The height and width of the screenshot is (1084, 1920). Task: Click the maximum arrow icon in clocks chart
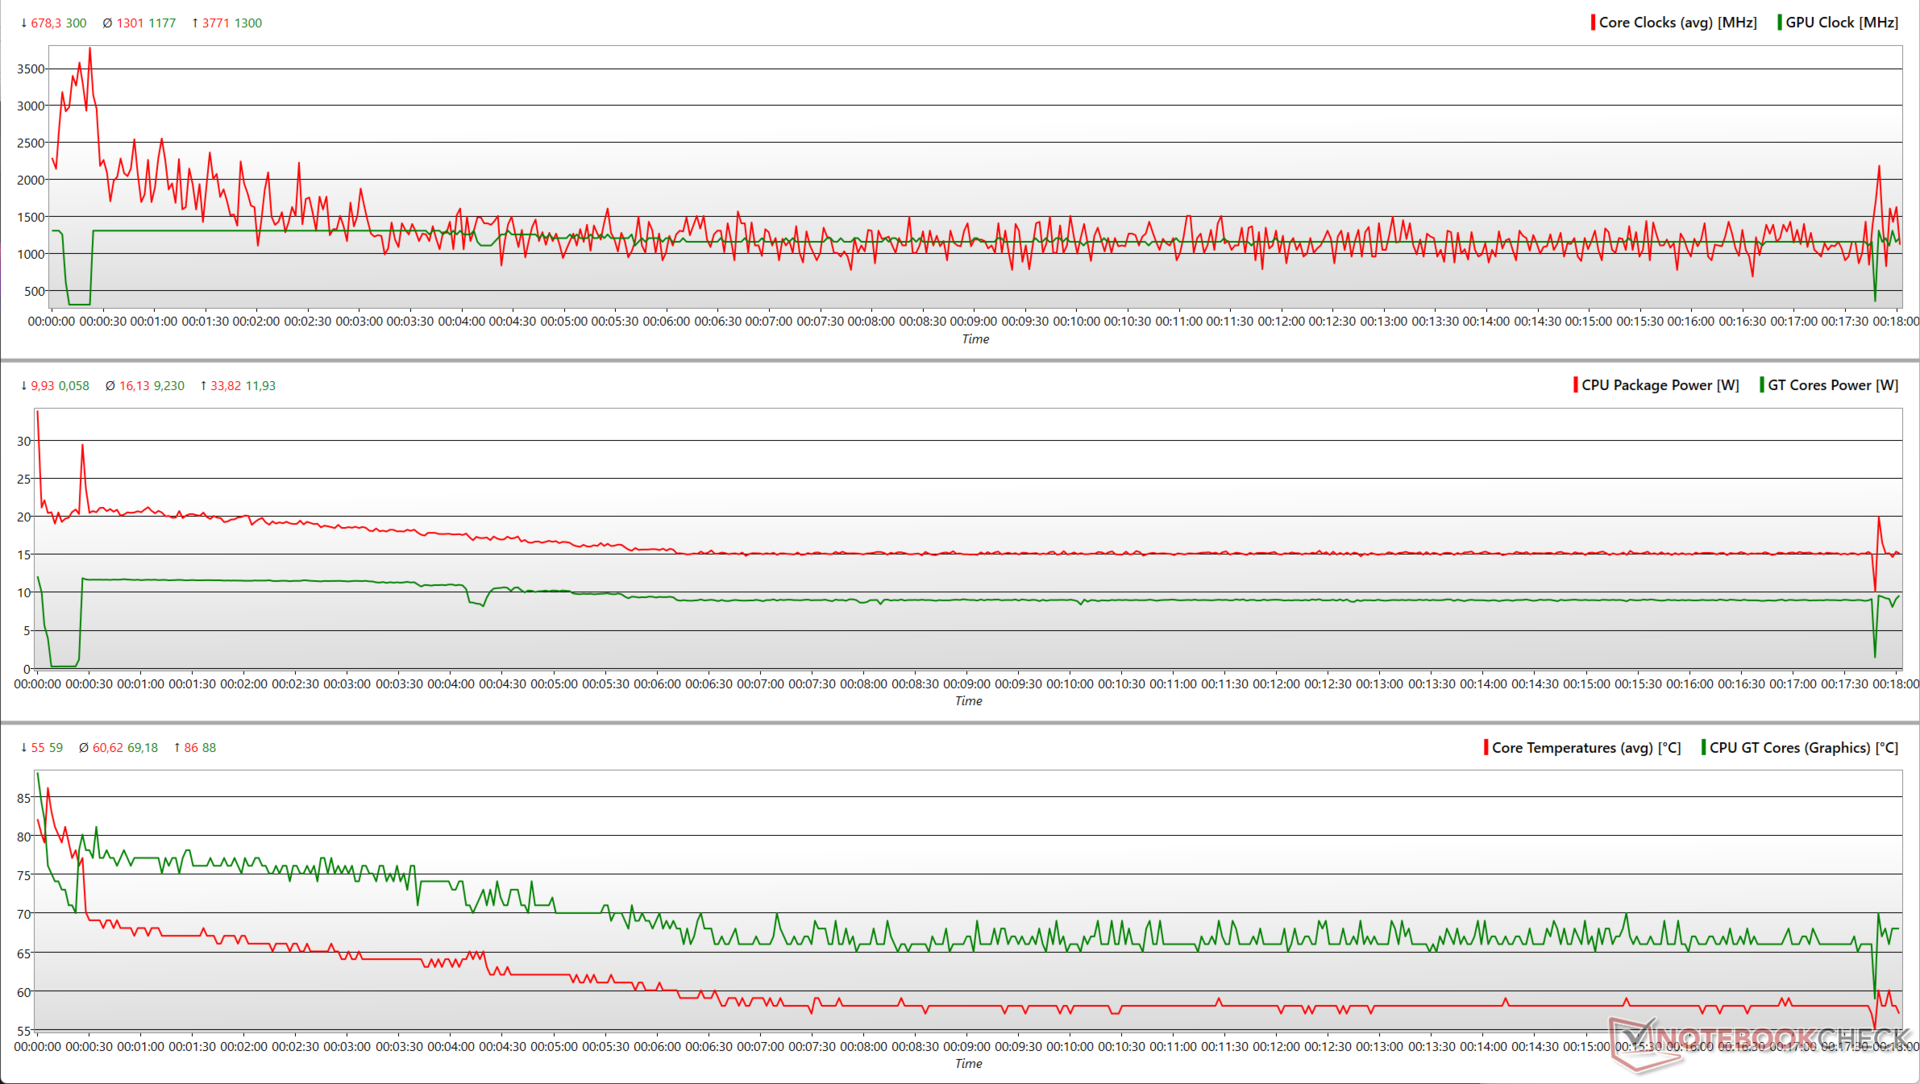point(195,23)
